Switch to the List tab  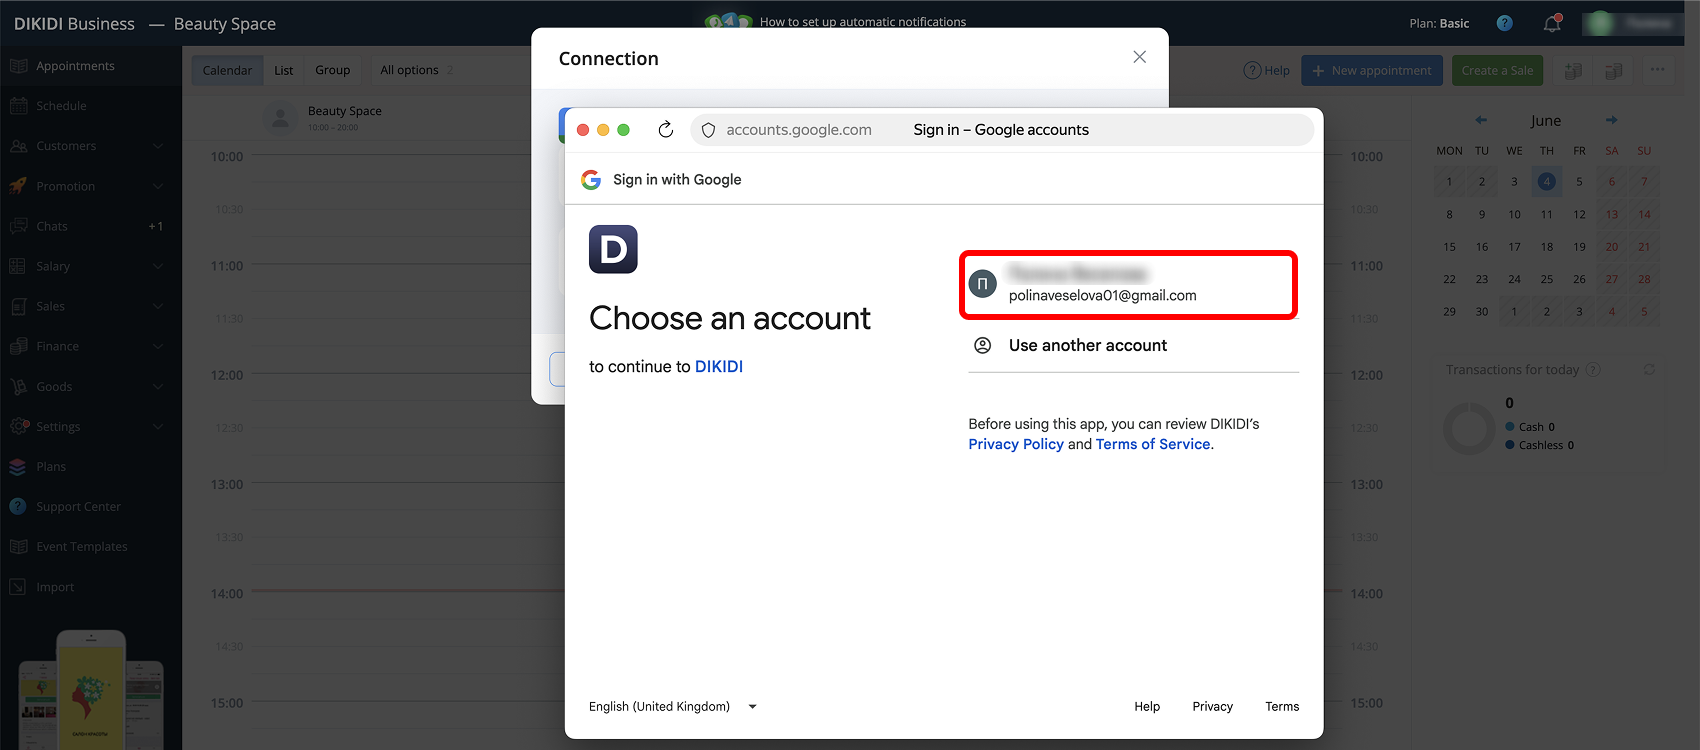point(284,70)
